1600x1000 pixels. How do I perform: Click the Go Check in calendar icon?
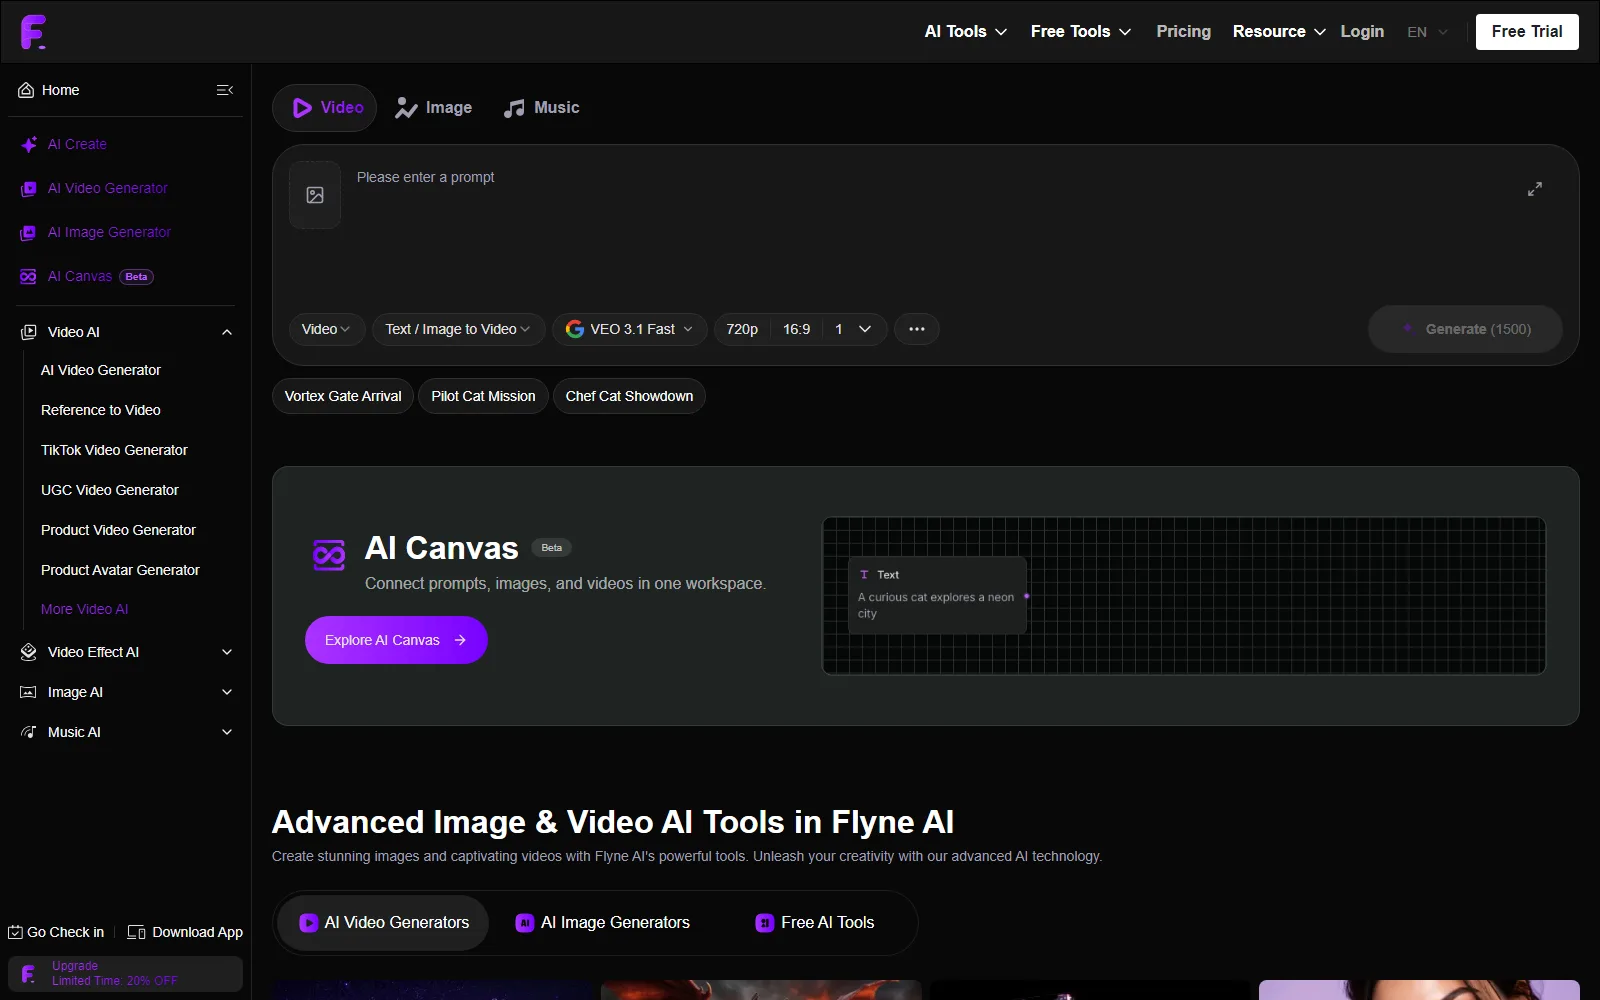[x=15, y=932]
